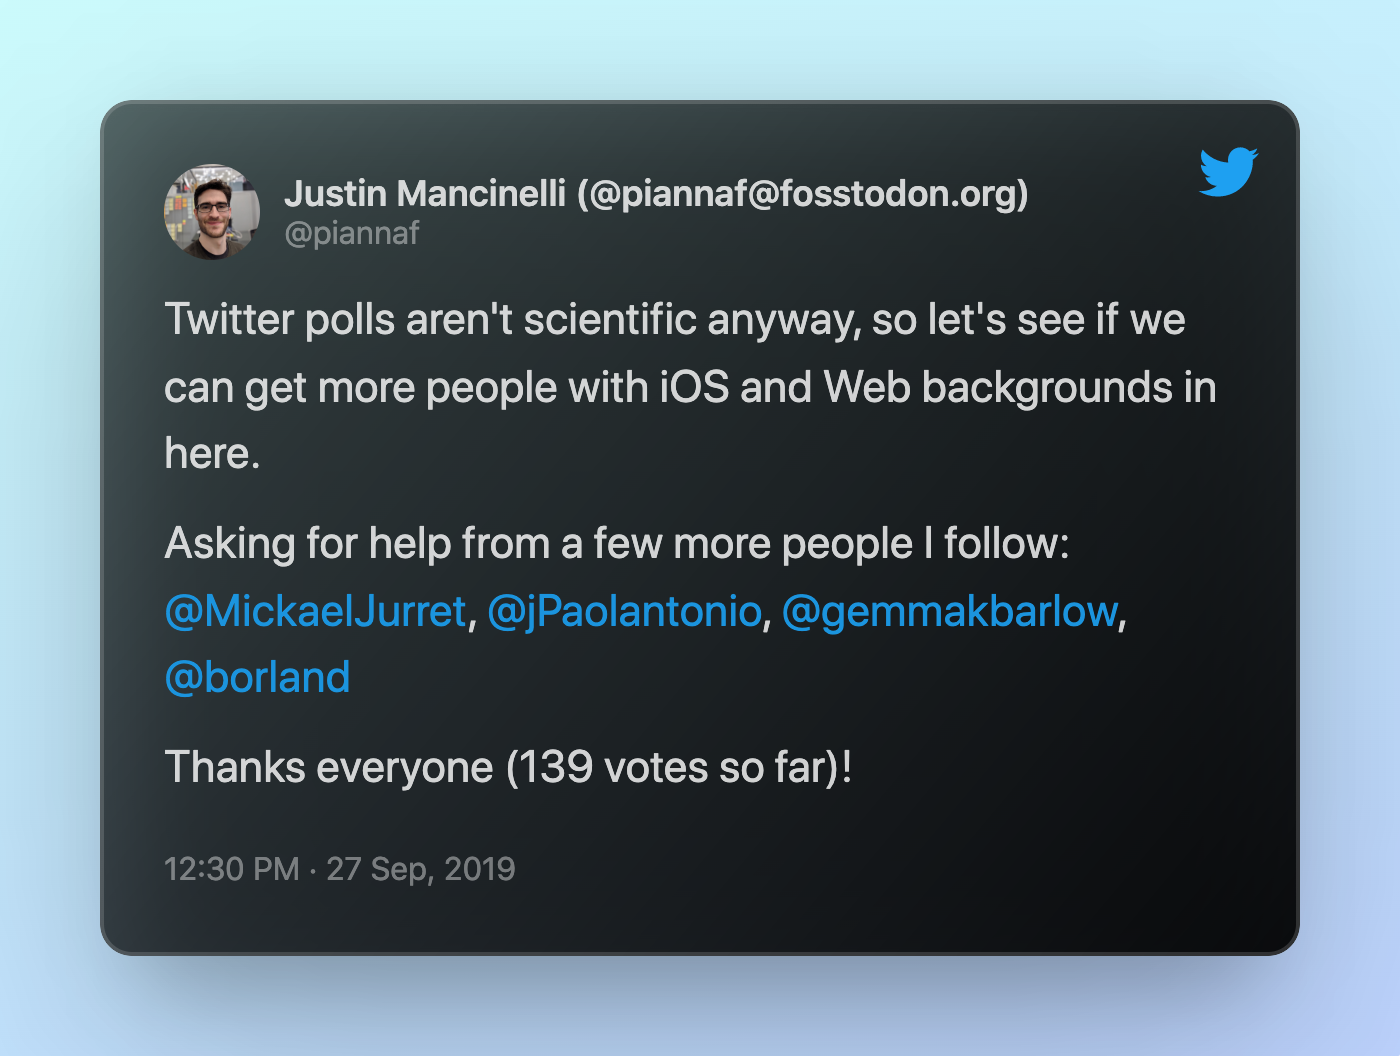Viewport: 1400px width, 1056px height.
Task: Click the 12:30 PM timestamp
Action: (232, 868)
